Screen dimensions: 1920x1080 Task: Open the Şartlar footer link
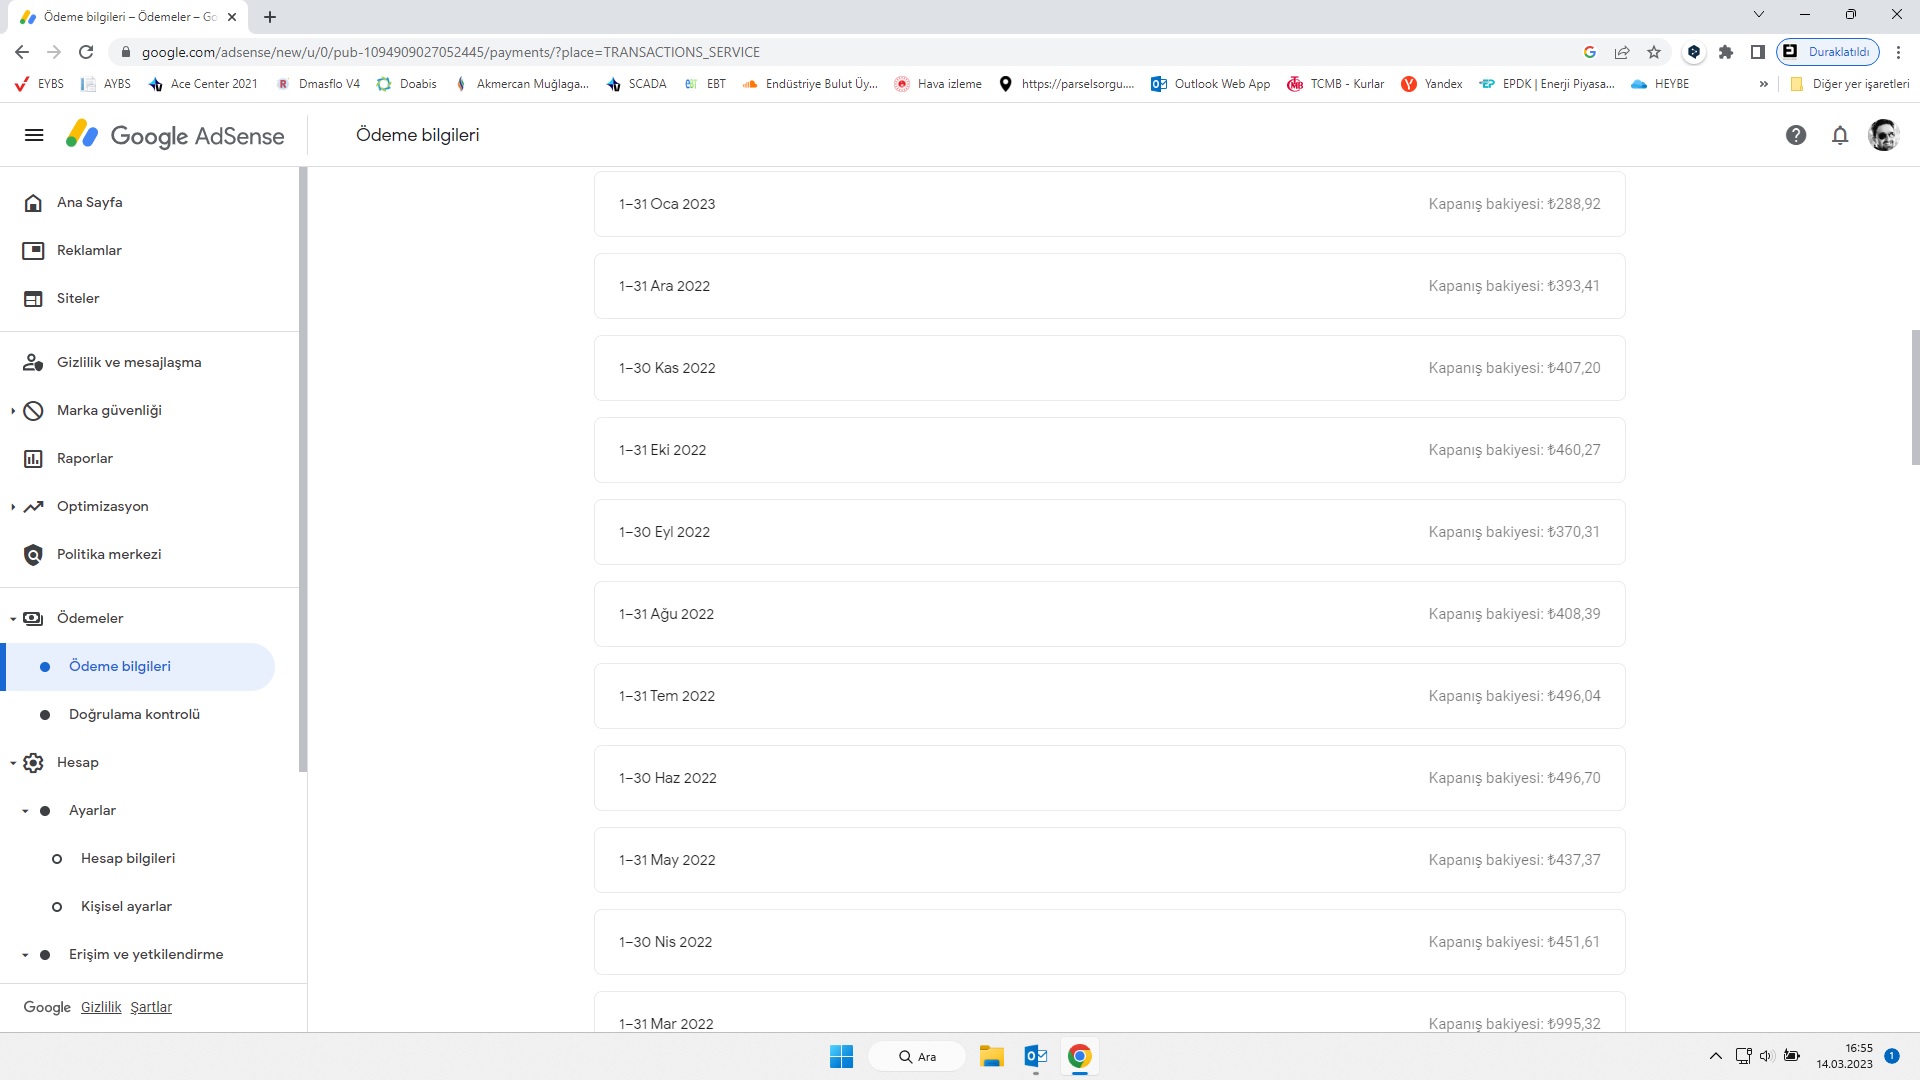coord(151,1007)
